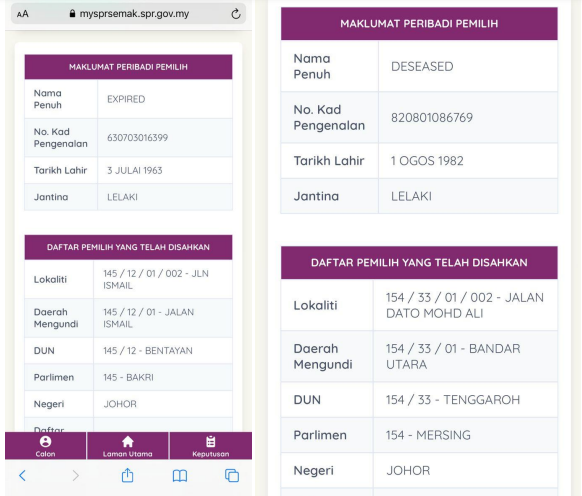
Task: Tap the Negeri label in left card
Action: pyautogui.click(x=49, y=404)
